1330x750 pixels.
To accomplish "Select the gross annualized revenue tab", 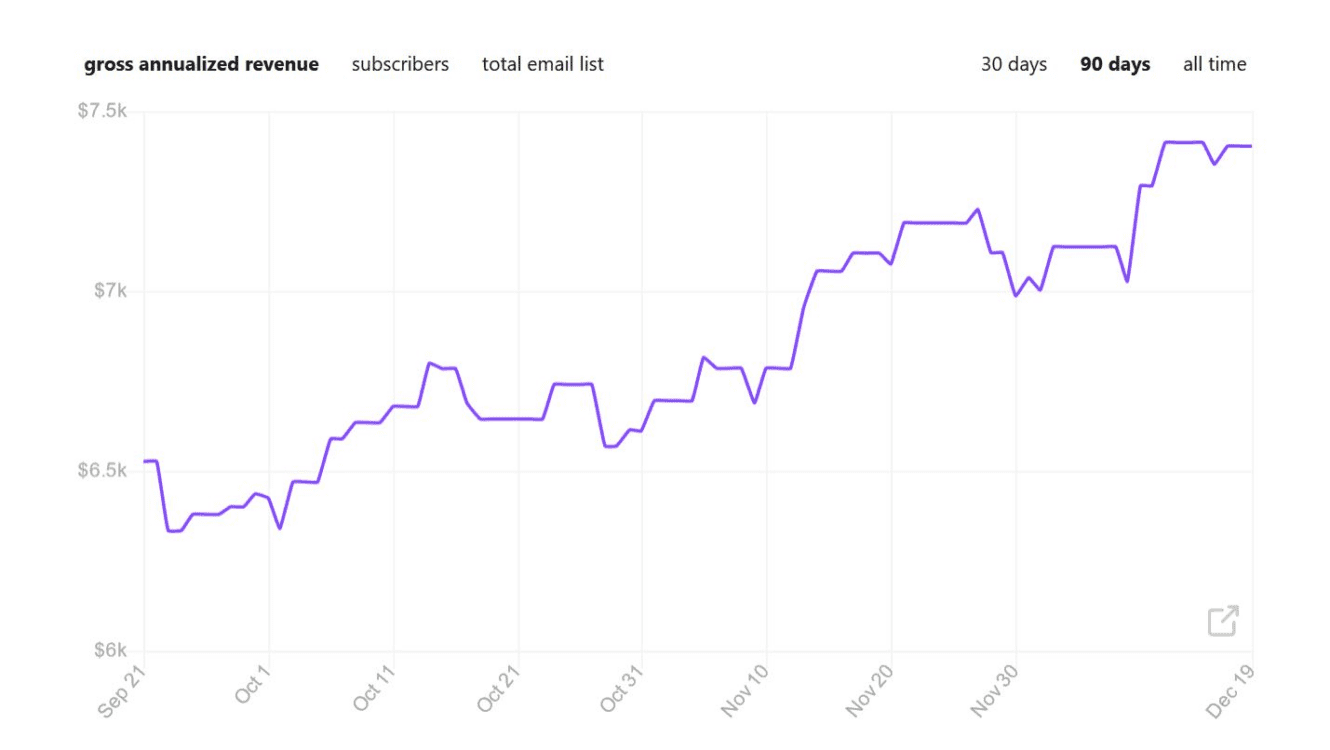I will pos(201,64).
